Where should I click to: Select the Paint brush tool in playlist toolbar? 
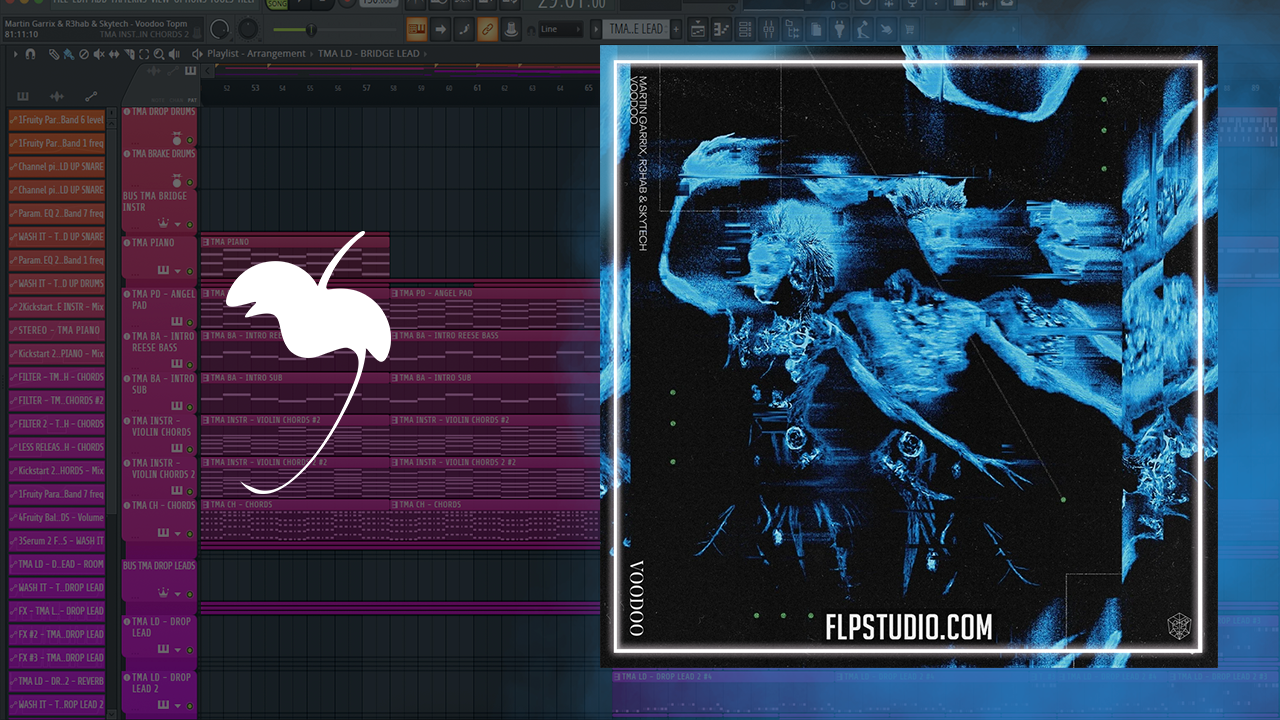click(68, 54)
